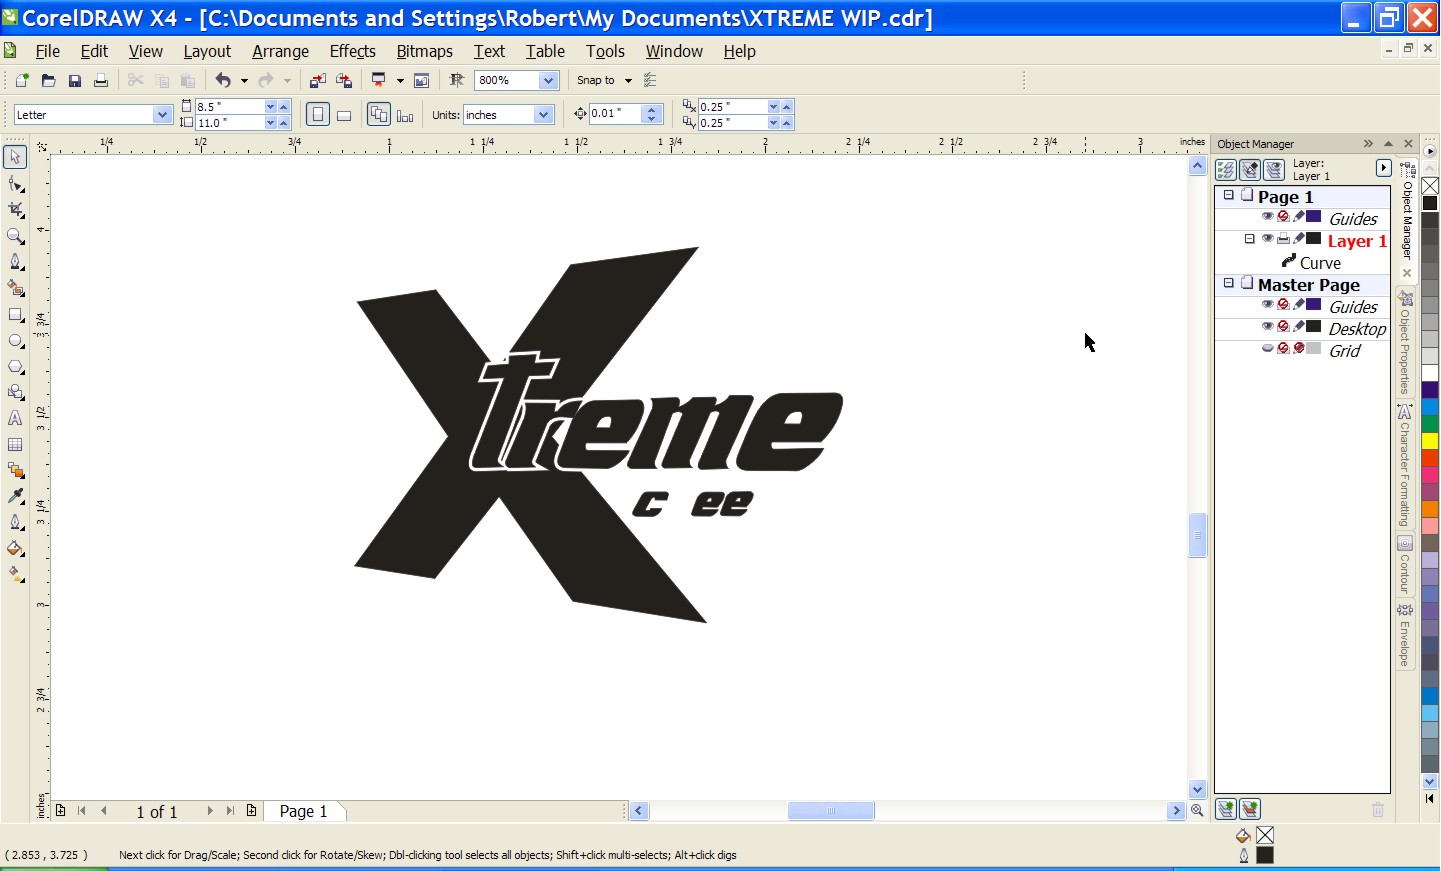This screenshot has height=871, width=1441.
Task: Select the Zoom tool in the toolbox
Action: (15, 236)
